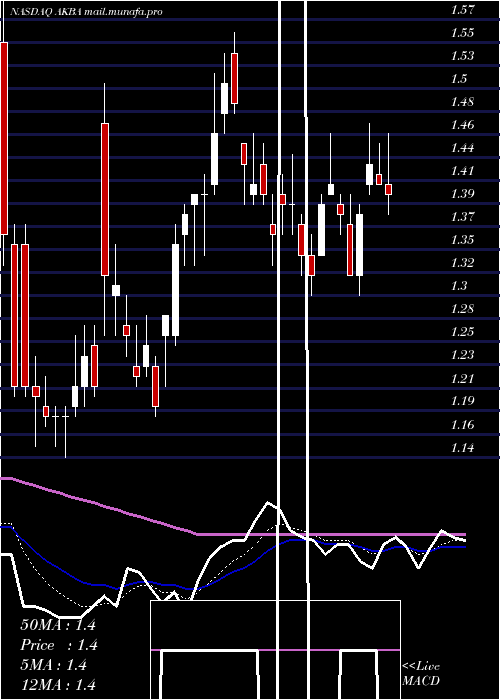Image resolution: width=500 pixels, height=700 pixels.
Task: Click the 1.57 price axis label
Action: click(462, 10)
